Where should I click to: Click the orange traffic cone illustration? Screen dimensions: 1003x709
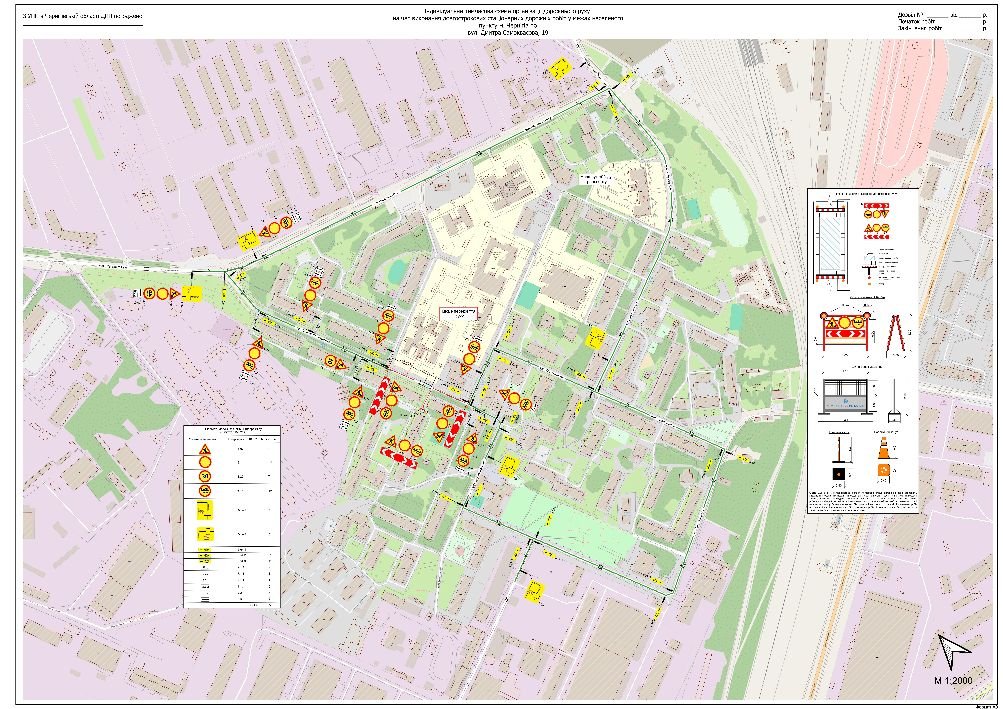tap(885, 447)
